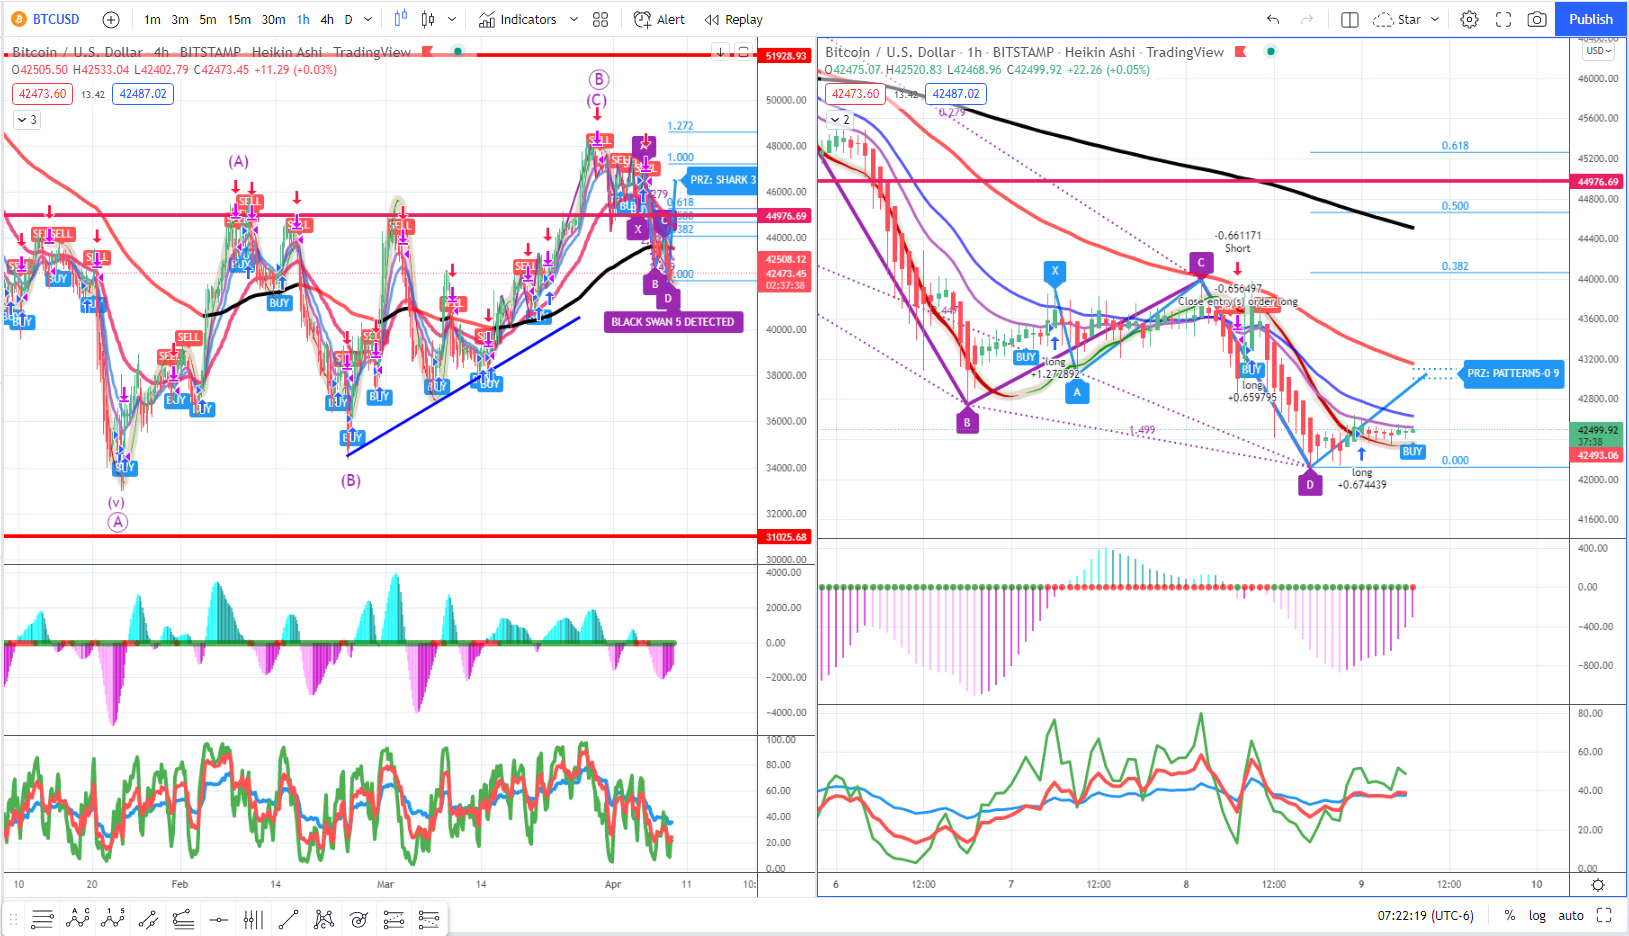Screen dimensions: 1629x936
Task: Select the parallel channel drawing tool
Action: coord(148,919)
